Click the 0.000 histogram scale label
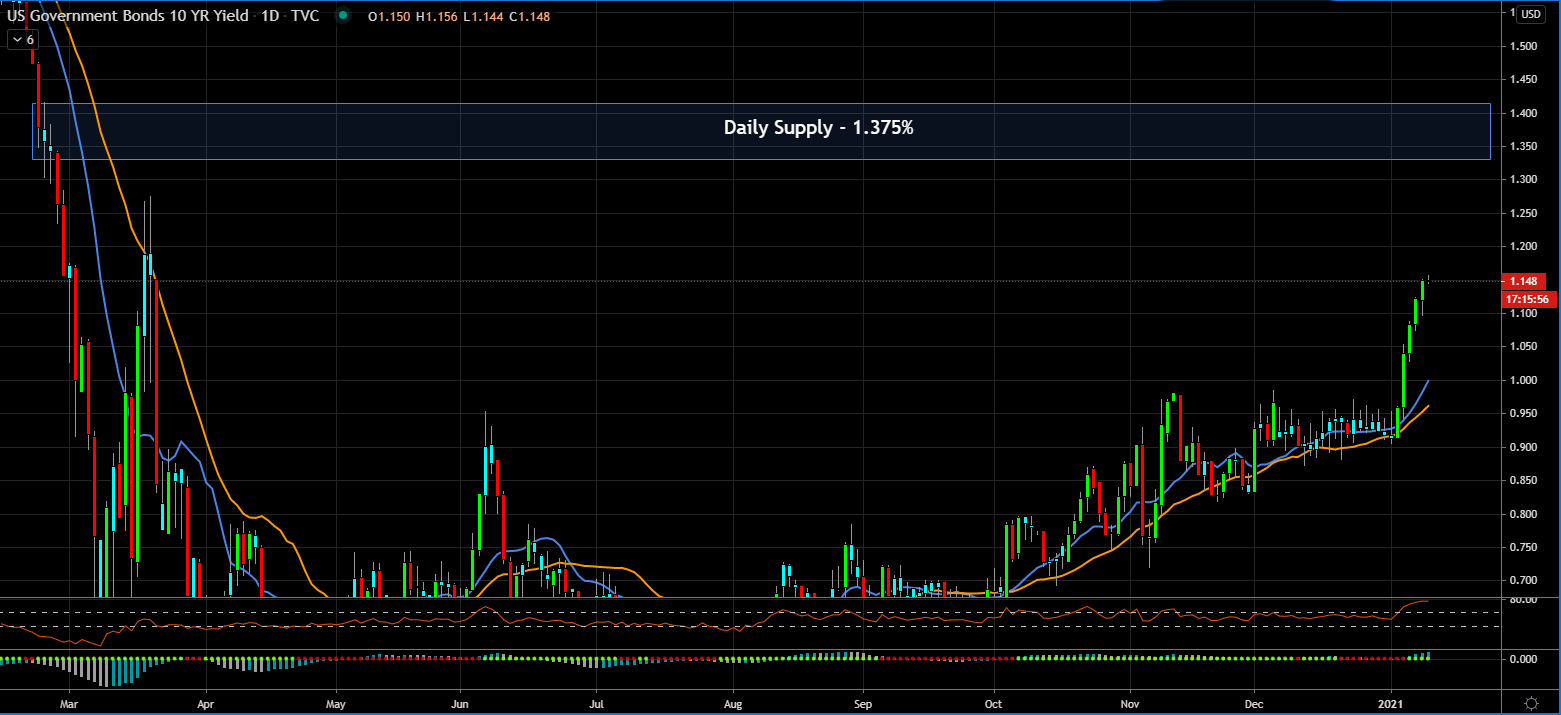This screenshot has width=1561, height=715. tap(1524, 660)
